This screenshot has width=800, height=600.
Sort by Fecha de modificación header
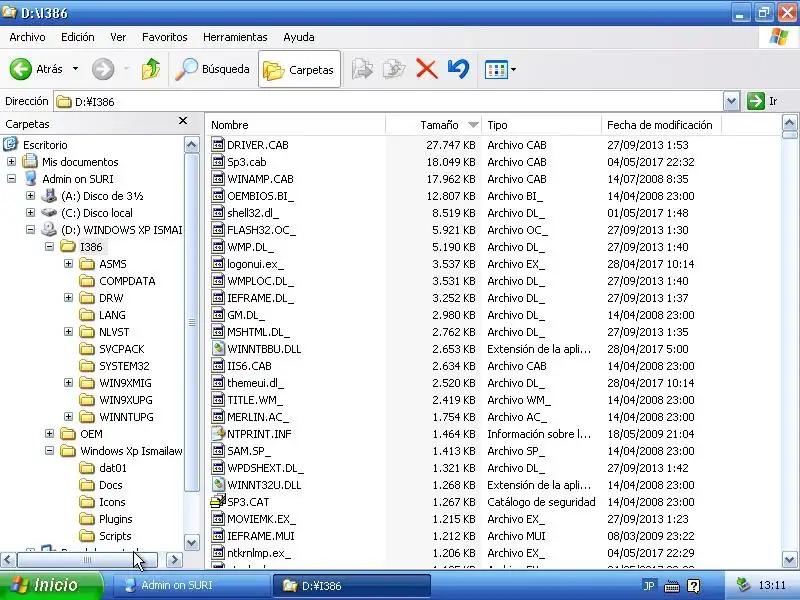pyautogui.click(x=661, y=125)
